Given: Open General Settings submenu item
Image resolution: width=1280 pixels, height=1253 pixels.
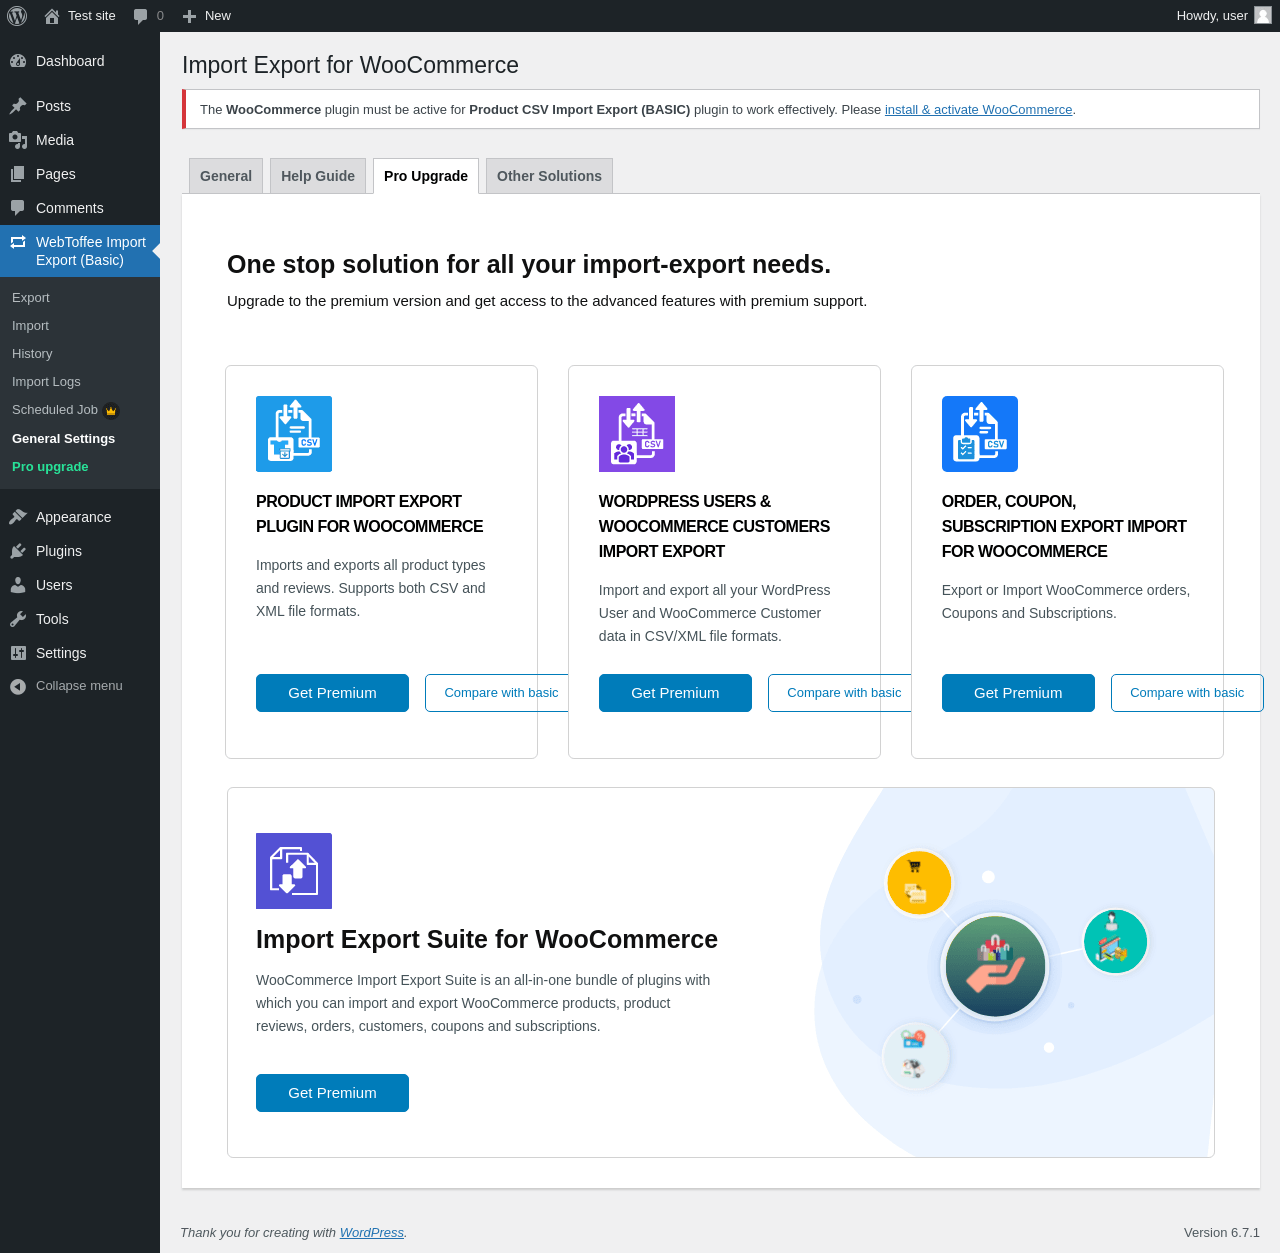Looking at the screenshot, I should click(x=80, y=439).
